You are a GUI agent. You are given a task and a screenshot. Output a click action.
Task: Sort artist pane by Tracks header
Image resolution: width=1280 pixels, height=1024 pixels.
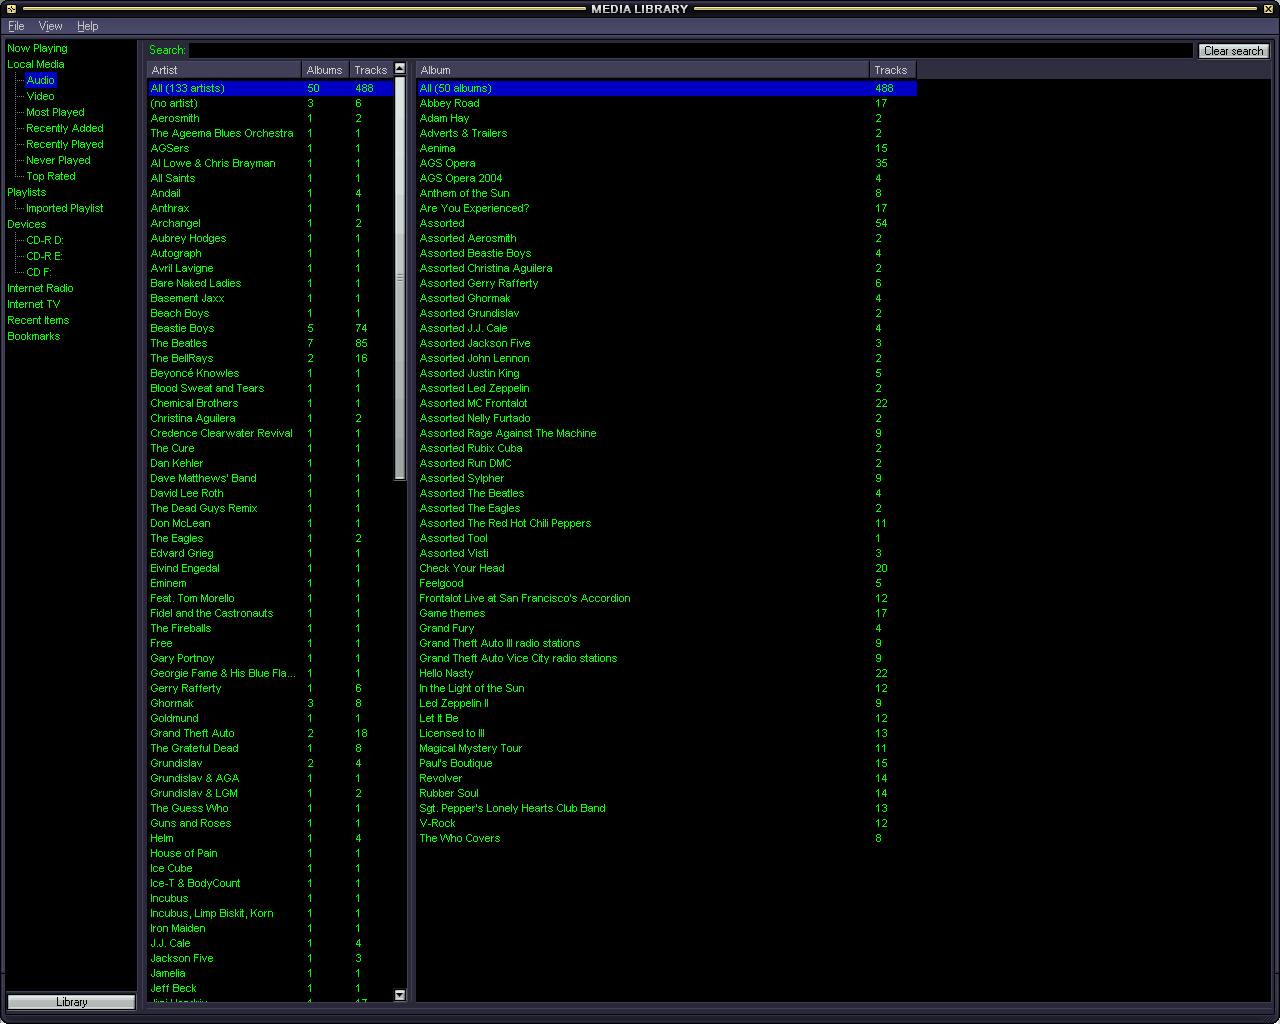370,70
